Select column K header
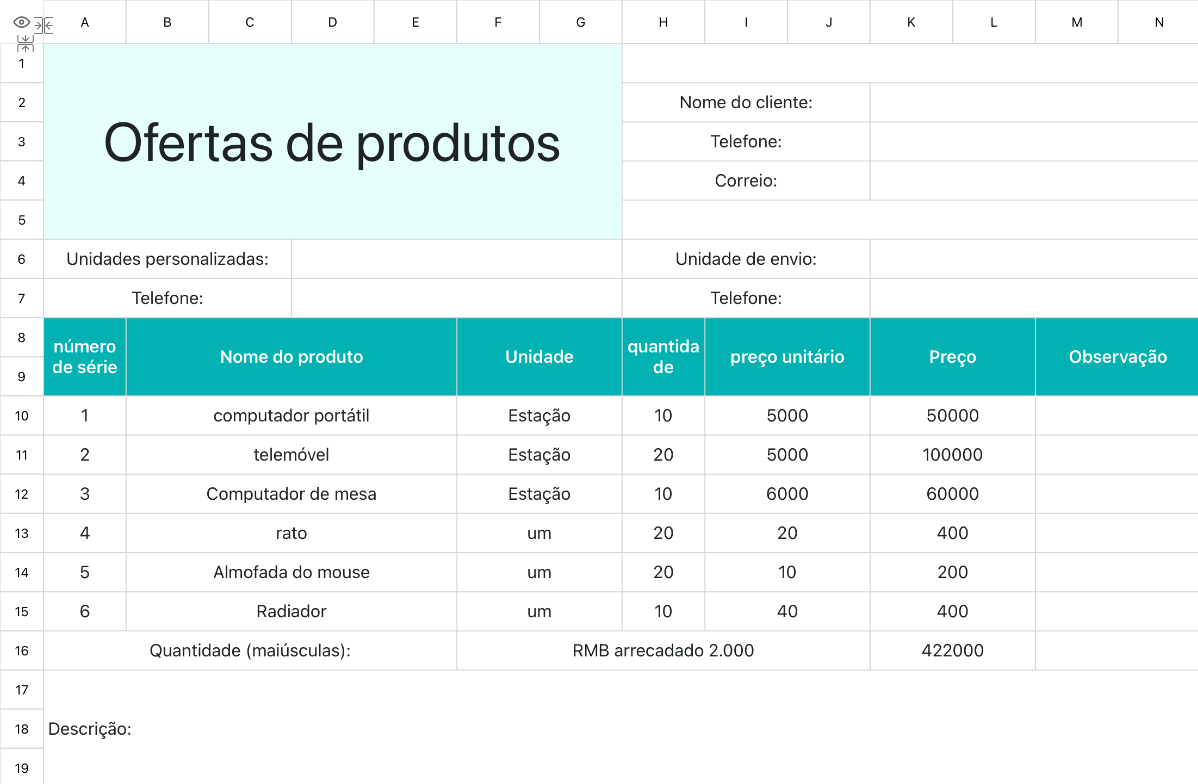Image resolution: width=1198 pixels, height=784 pixels. 911,22
